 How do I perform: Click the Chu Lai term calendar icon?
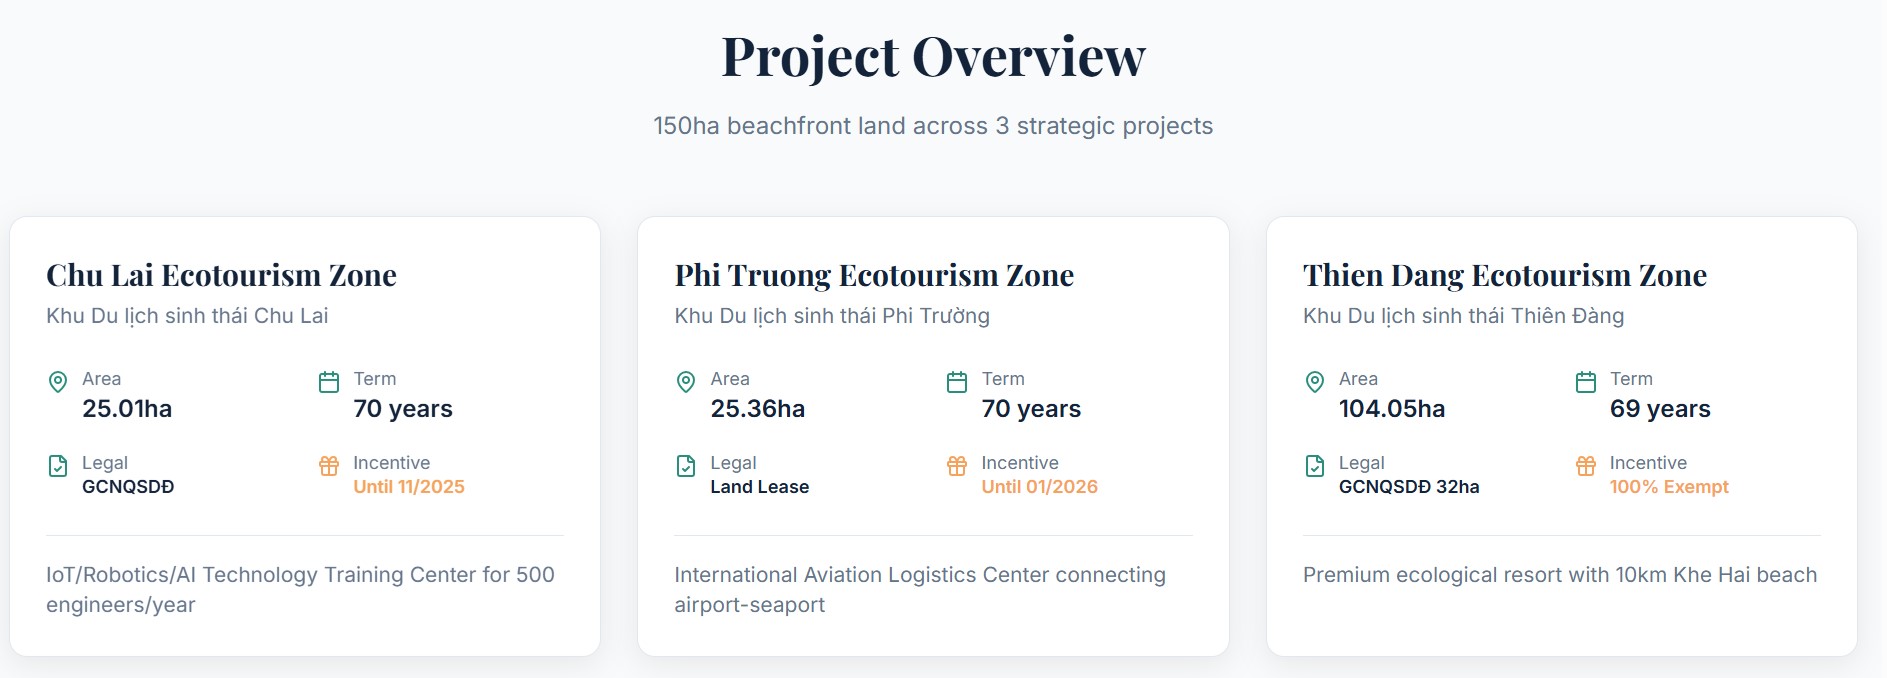click(x=329, y=382)
